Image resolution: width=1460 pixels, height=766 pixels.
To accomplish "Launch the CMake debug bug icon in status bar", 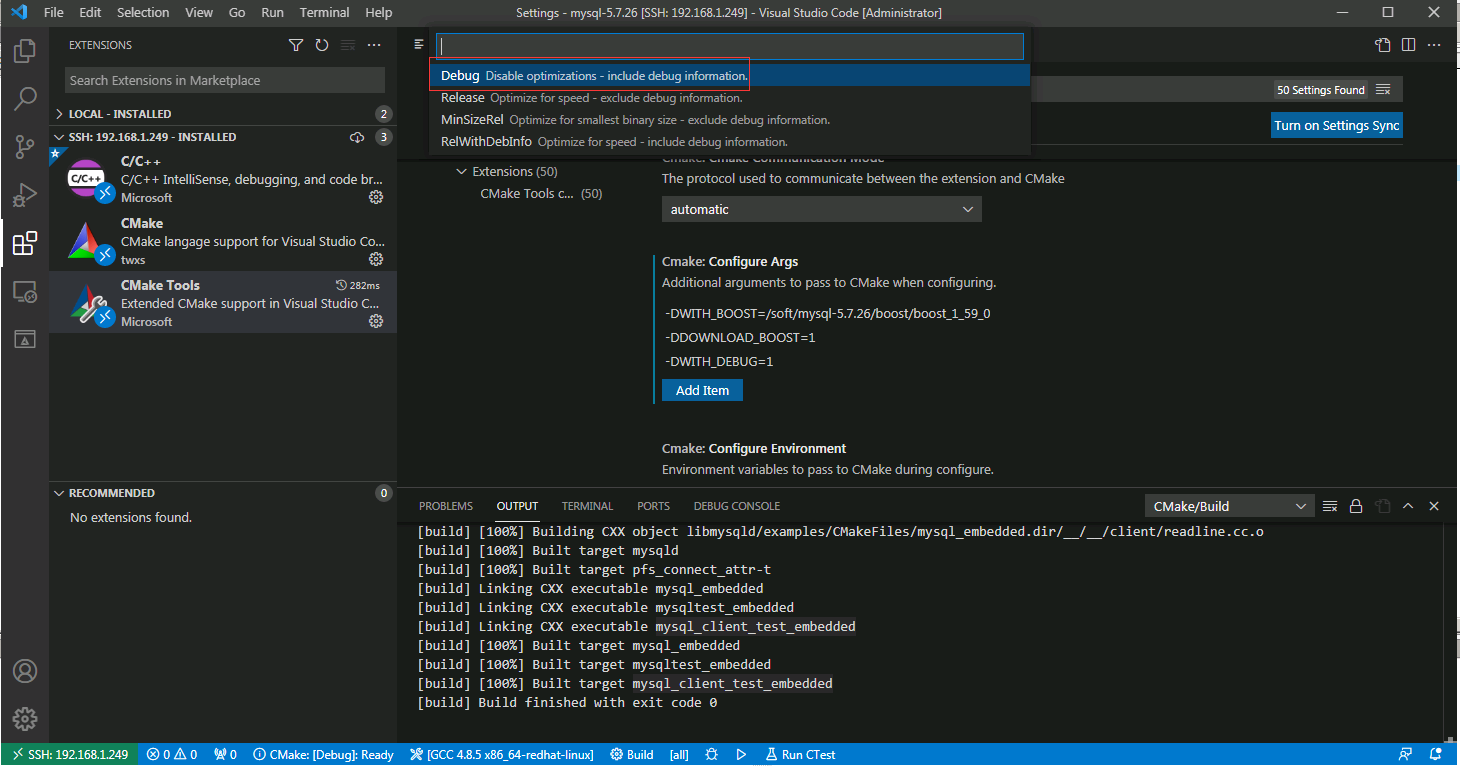I will (x=711, y=755).
